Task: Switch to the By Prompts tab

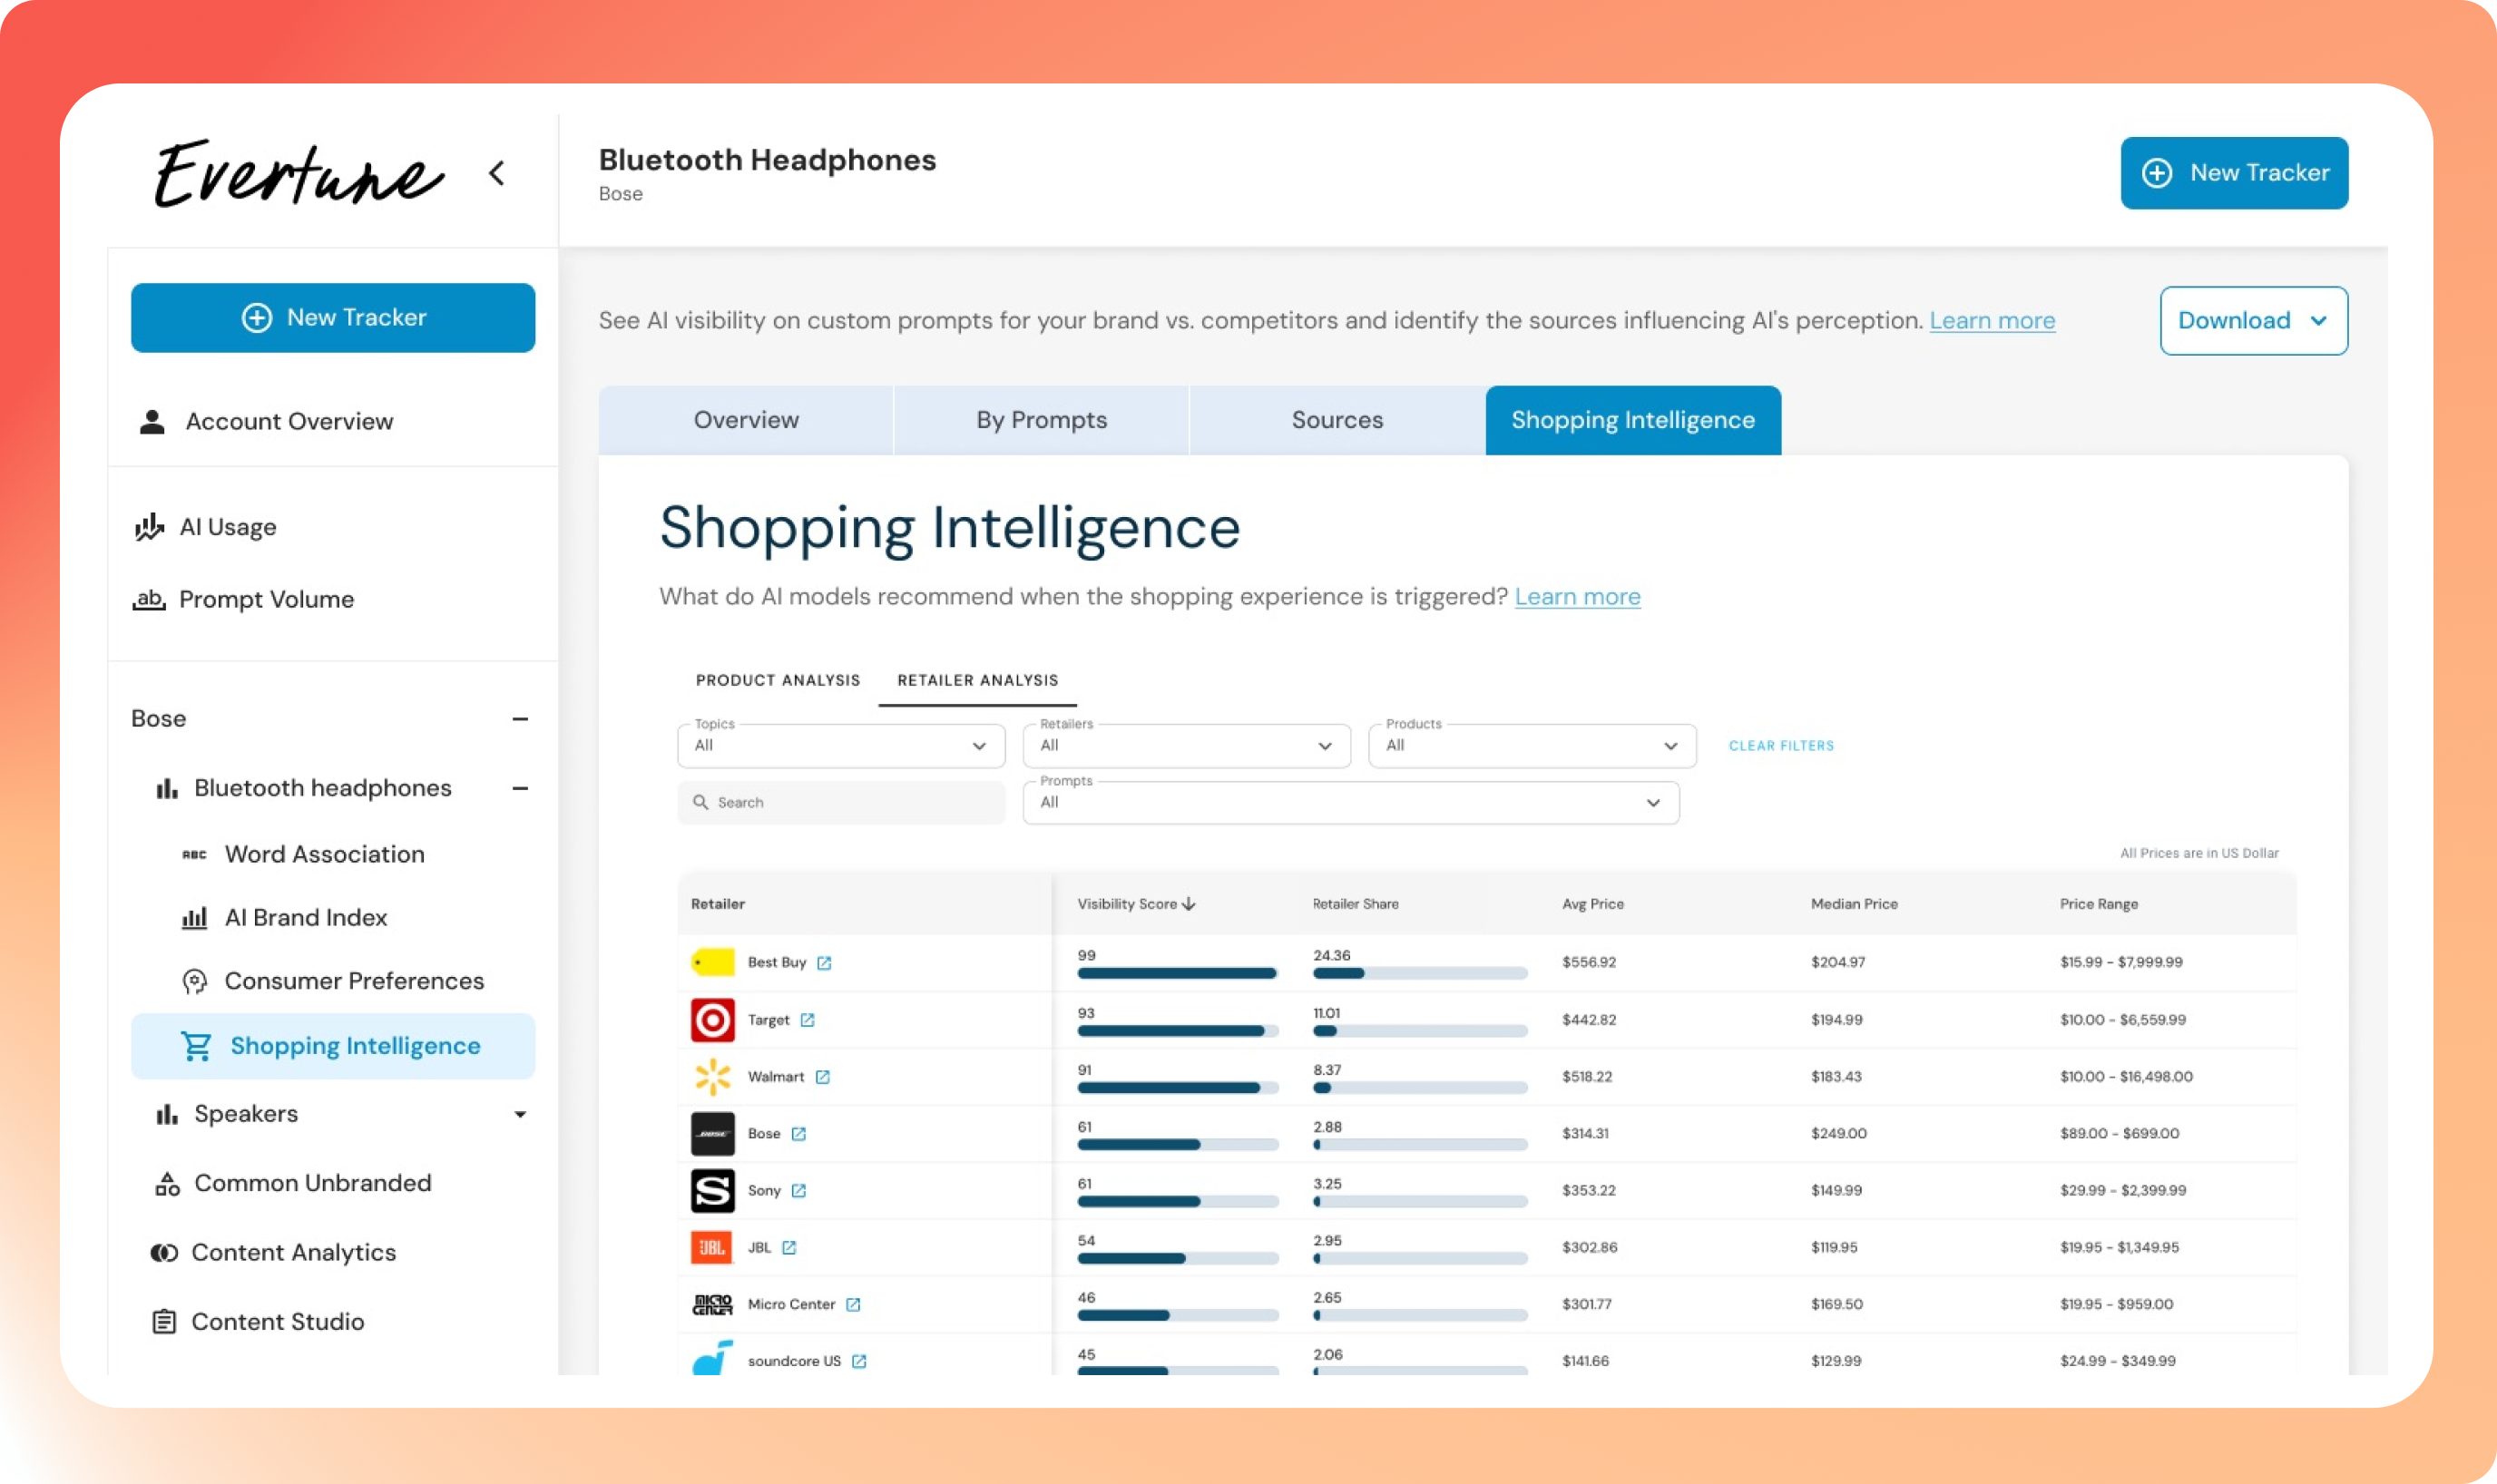Action: pyautogui.click(x=1041, y=420)
